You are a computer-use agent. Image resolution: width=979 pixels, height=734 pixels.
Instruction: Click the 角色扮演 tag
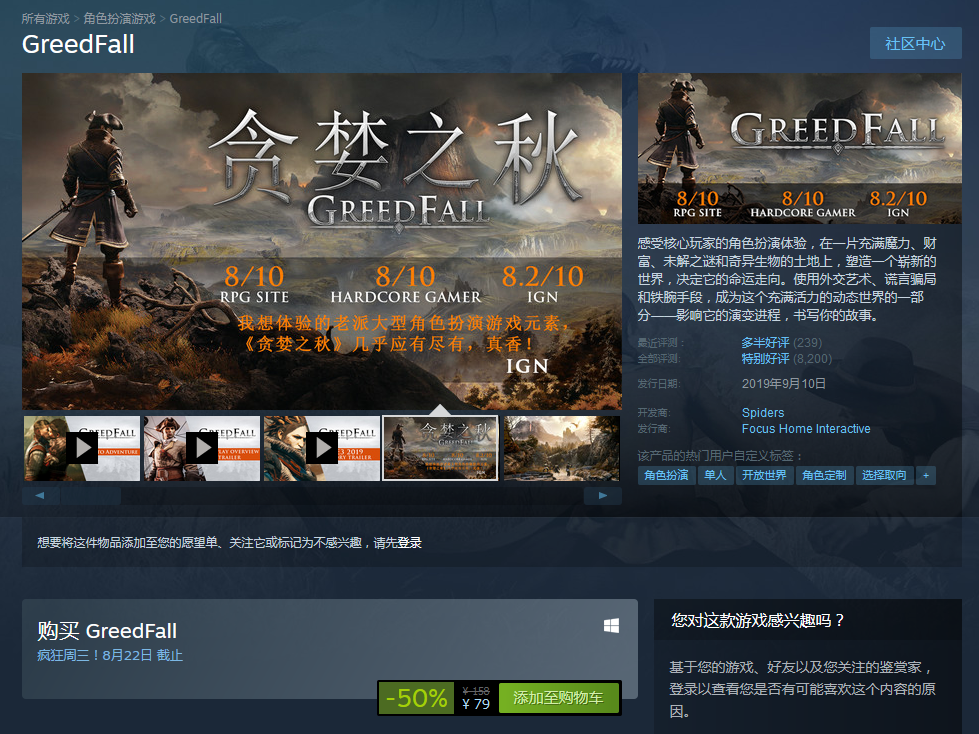point(666,475)
